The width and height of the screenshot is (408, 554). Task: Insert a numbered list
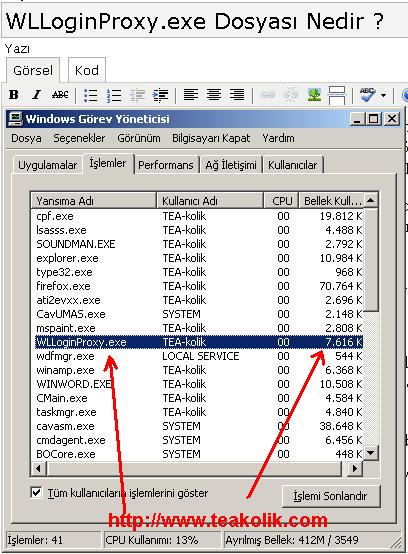tap(114, 95)
